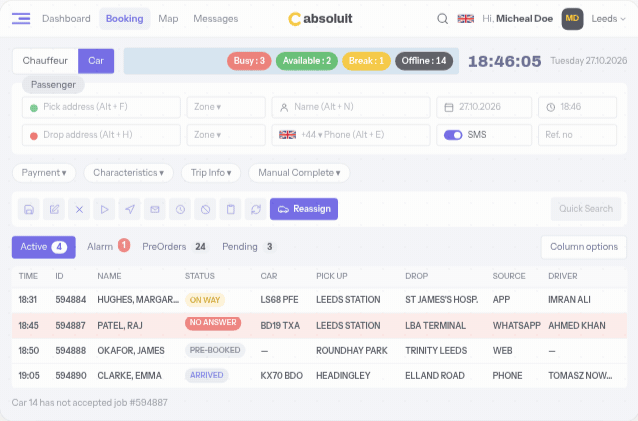The height and width of the screenshot is (421, 638).
Task: Click the NO ANSWER status badge
Action: coord(213,323)
